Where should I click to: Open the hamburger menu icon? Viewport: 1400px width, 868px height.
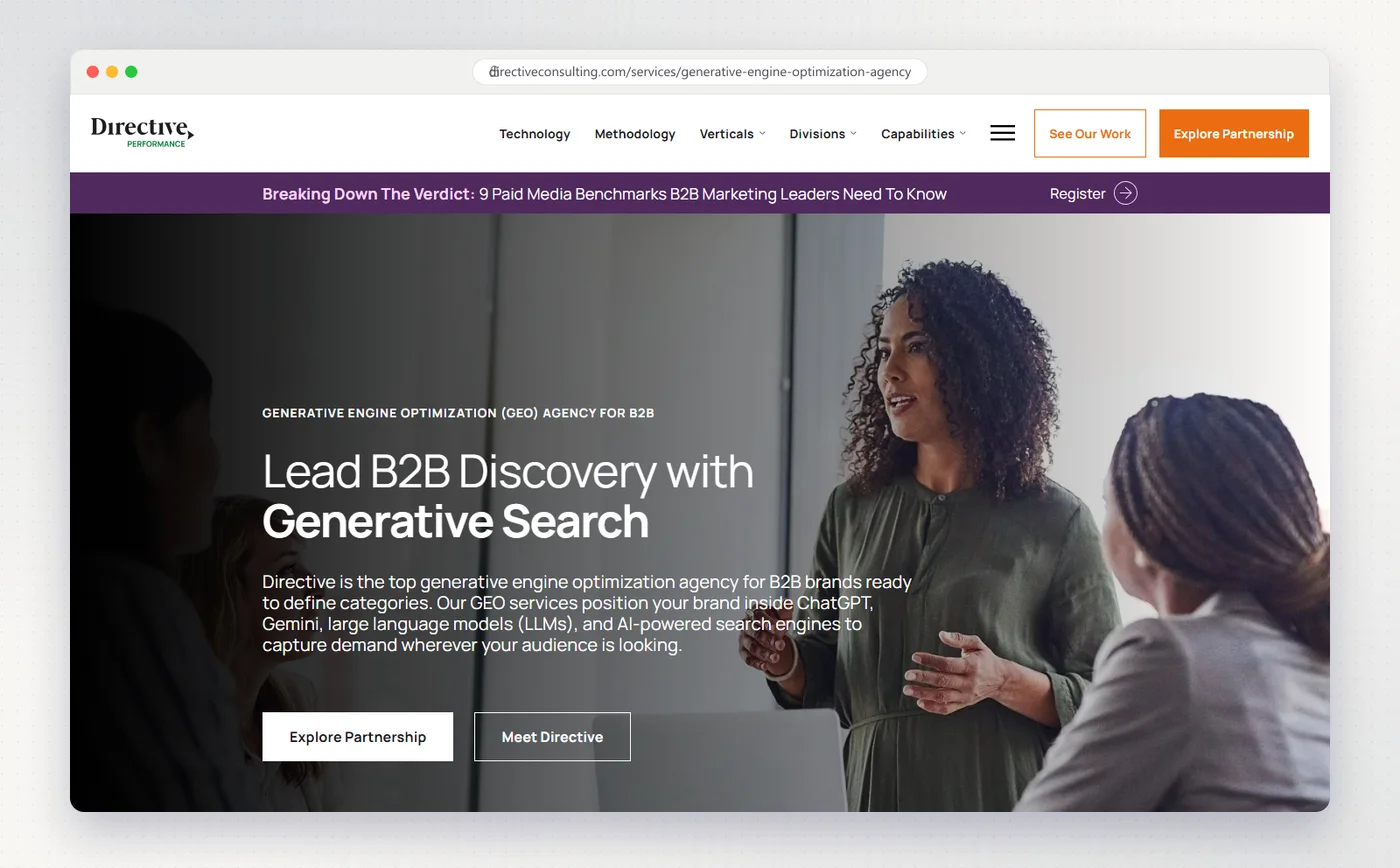(1002, 133)
